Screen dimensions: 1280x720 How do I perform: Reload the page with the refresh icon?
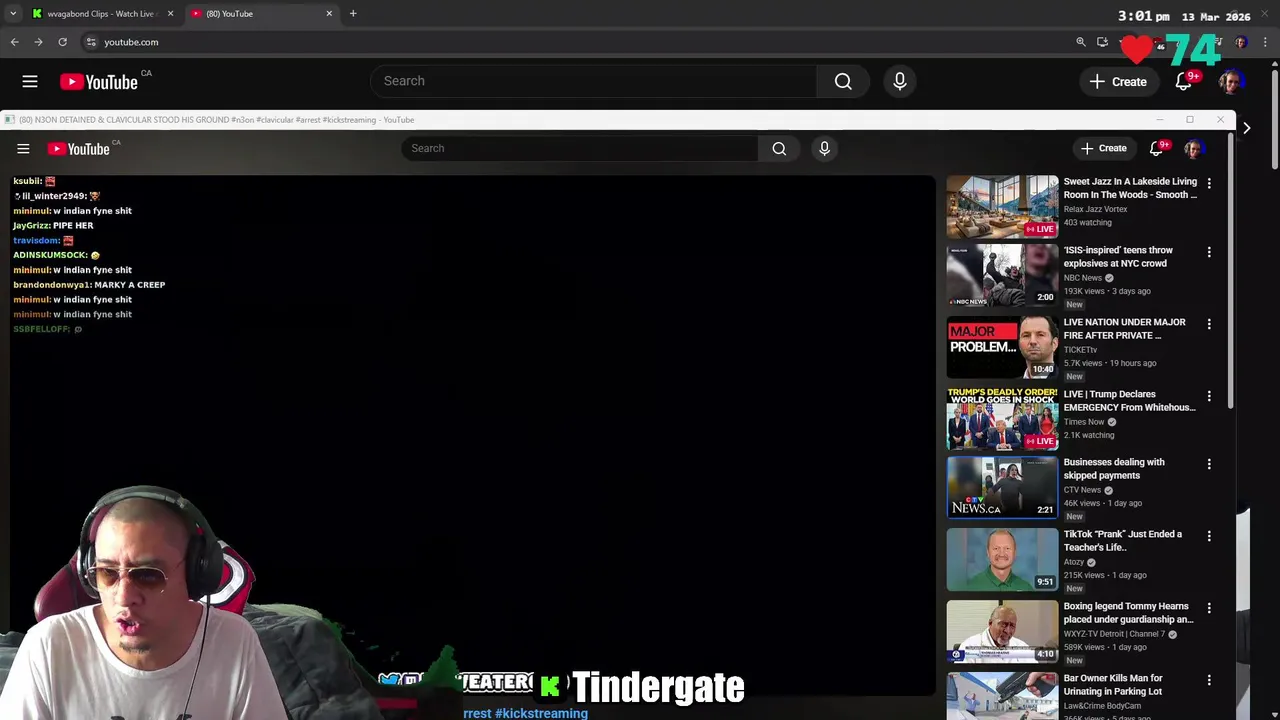click(x=62, y=42)
